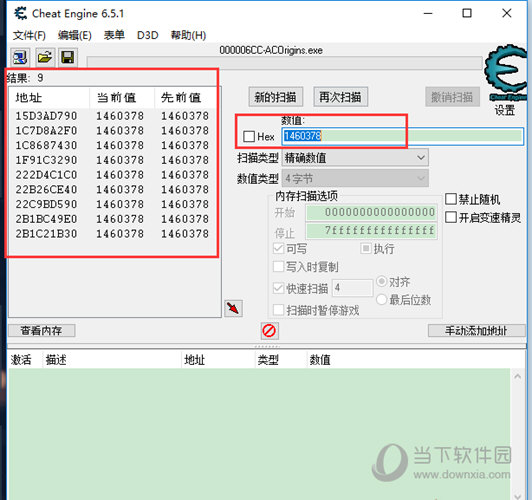Click the save floppy disk icon
This screenshot has width=532, height=500.
click(68, 57)
